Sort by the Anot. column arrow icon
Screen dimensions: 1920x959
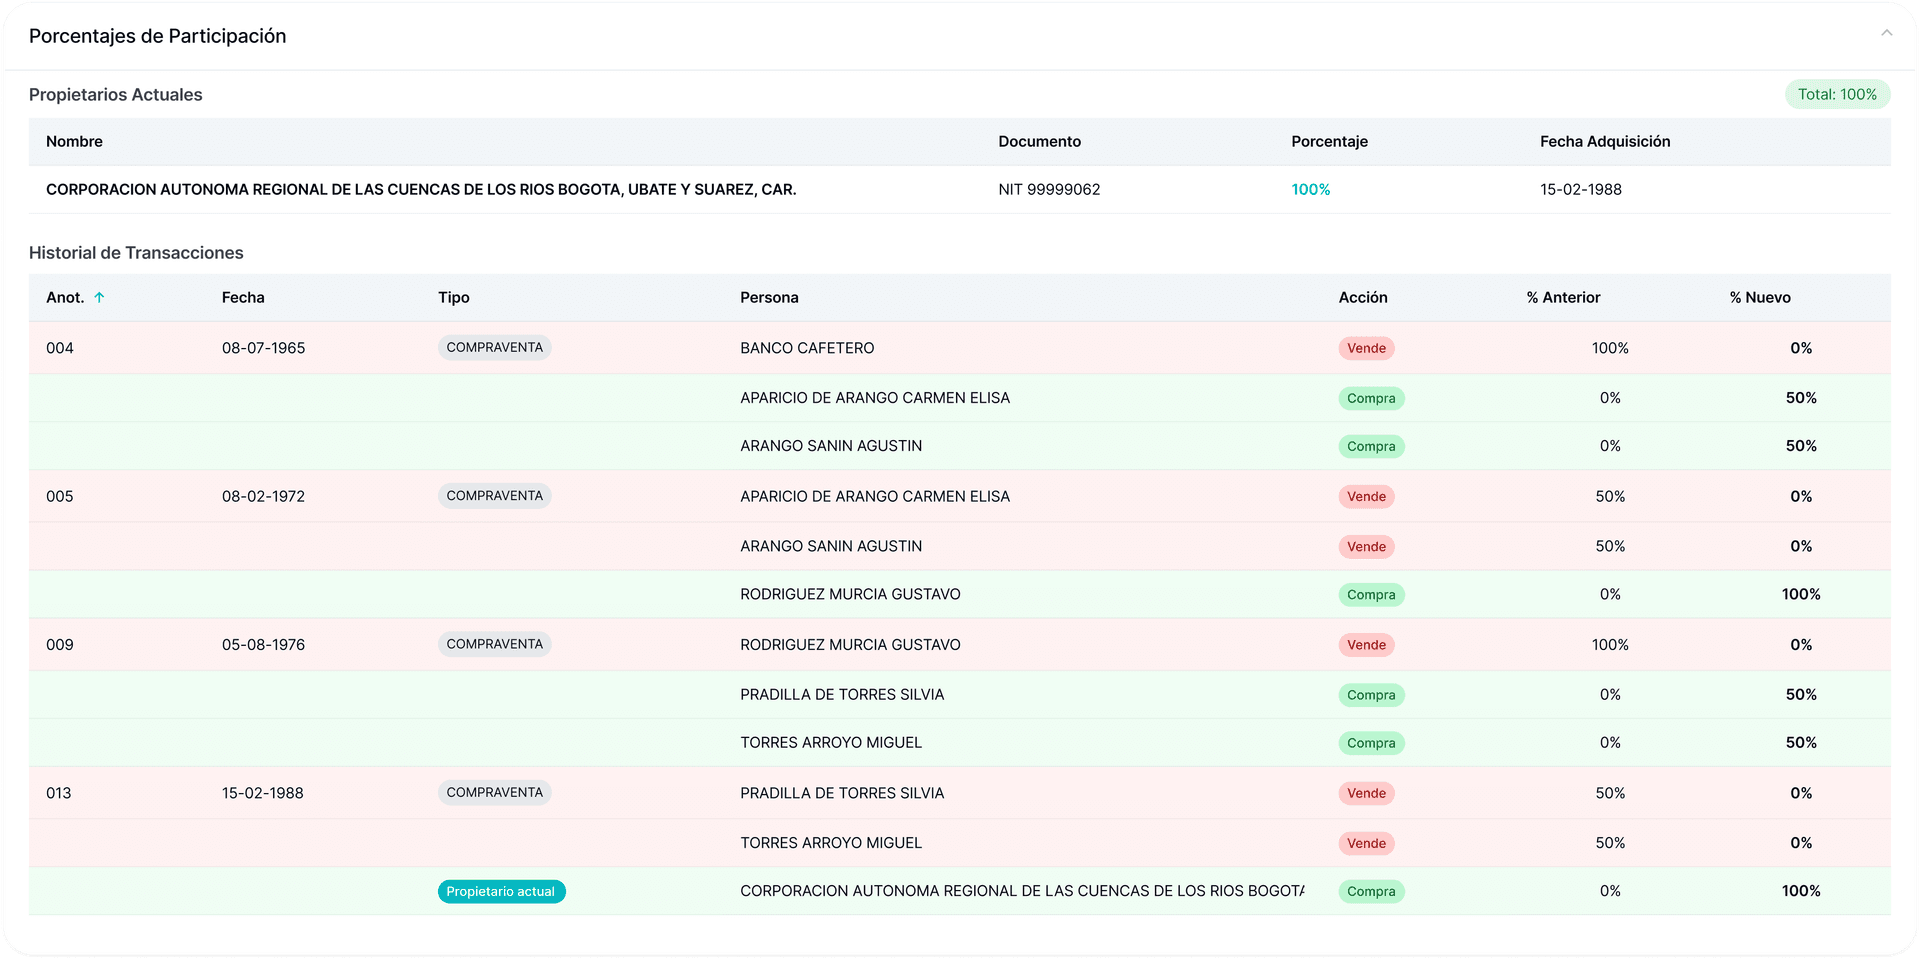click(99, 297)
